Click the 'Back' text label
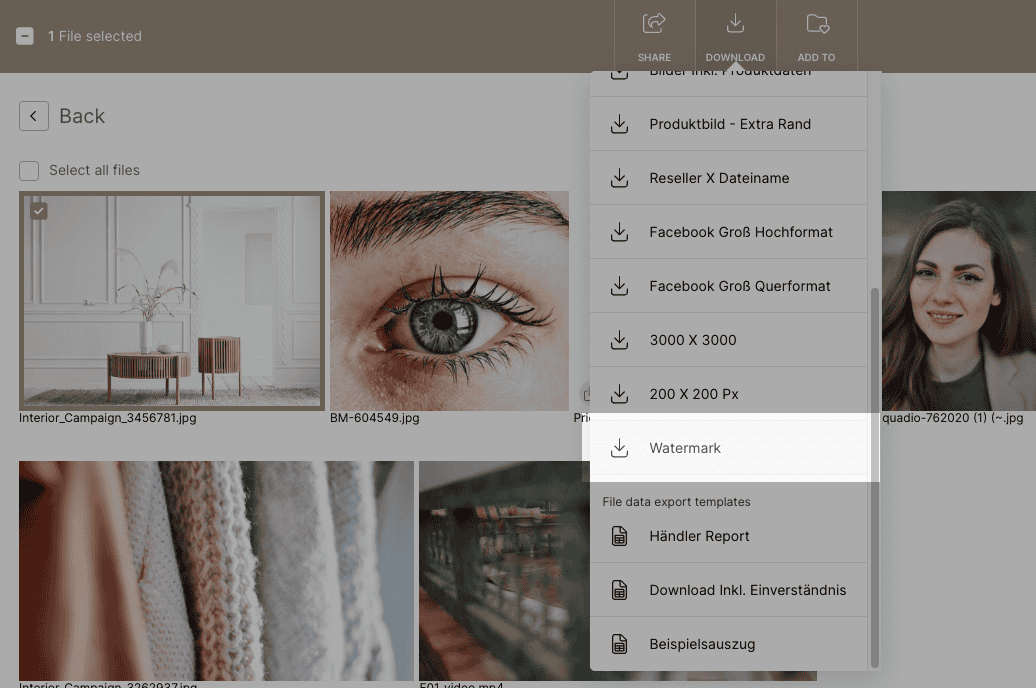 click(82, 116)
